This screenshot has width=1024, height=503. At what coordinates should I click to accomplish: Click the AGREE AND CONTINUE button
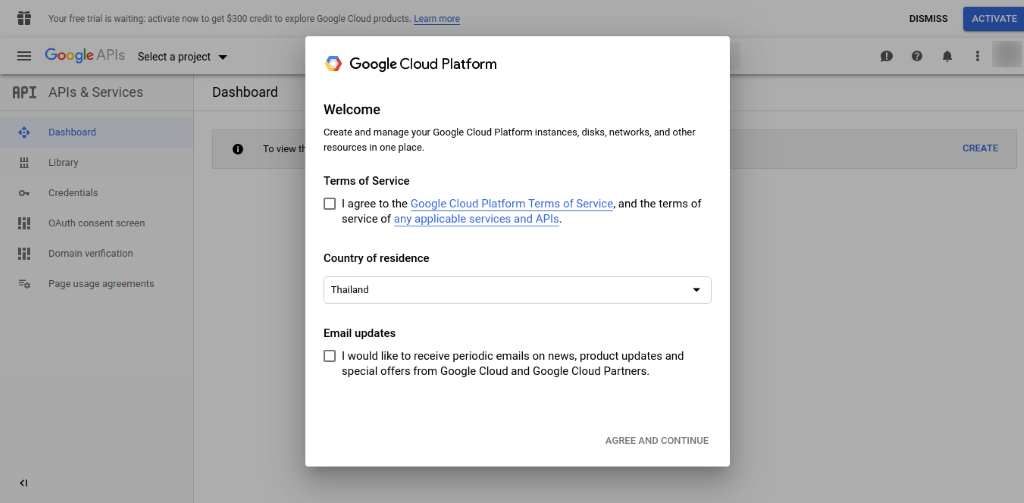pyautogui.click(x=656, y=441)
